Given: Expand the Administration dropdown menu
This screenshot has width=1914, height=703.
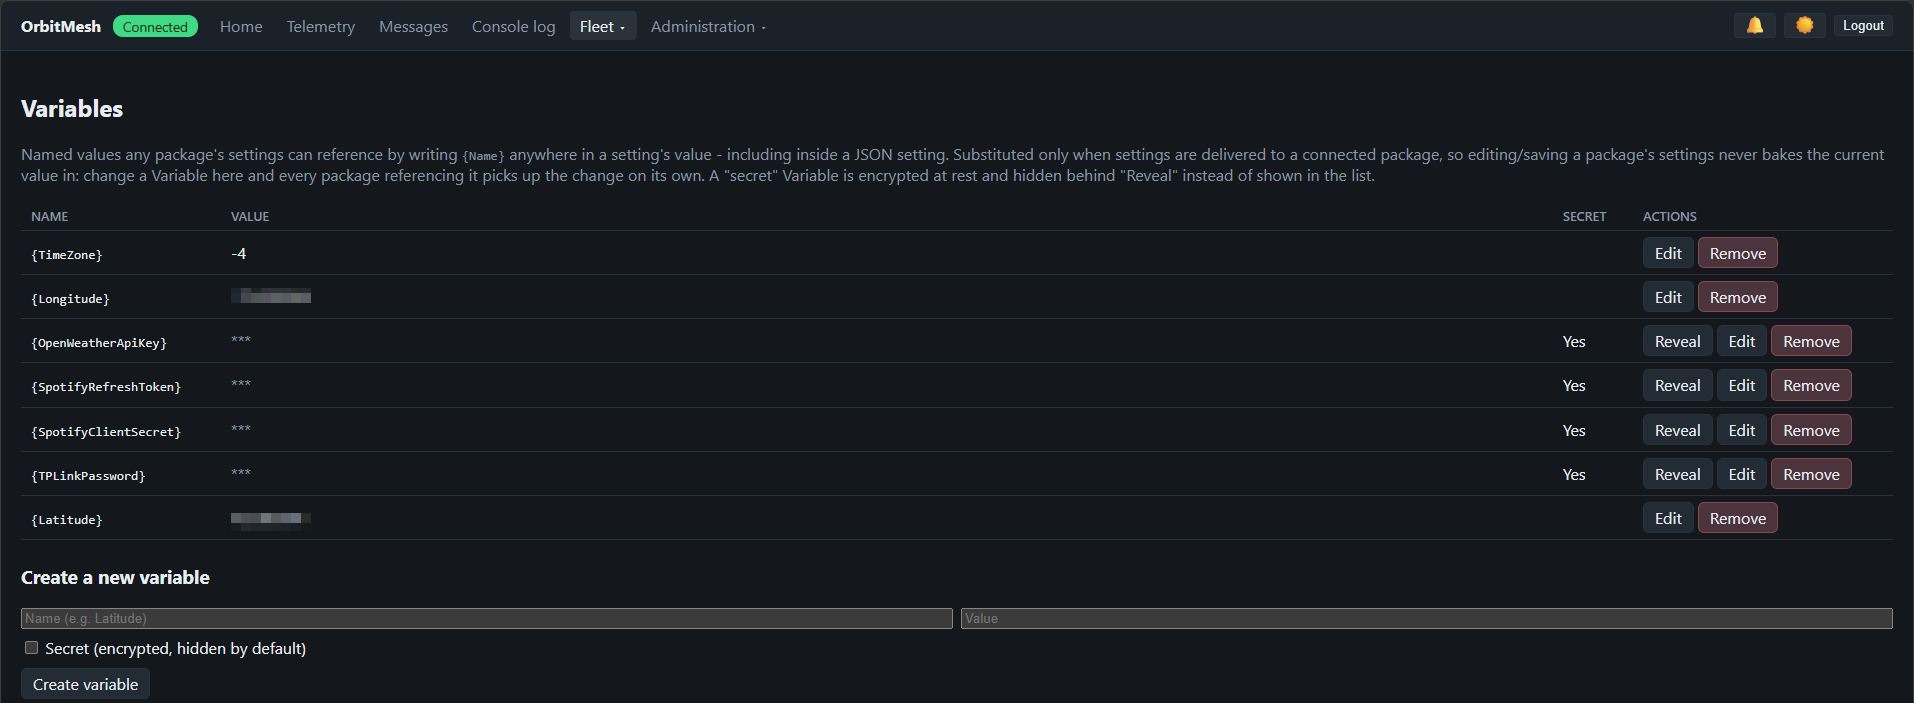Looking at the screenshot, I should [x=708, y=26].
